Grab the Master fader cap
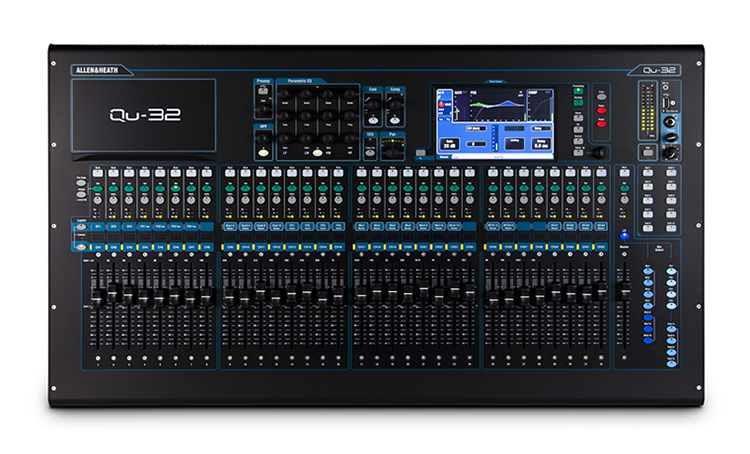 coord(625,291)
